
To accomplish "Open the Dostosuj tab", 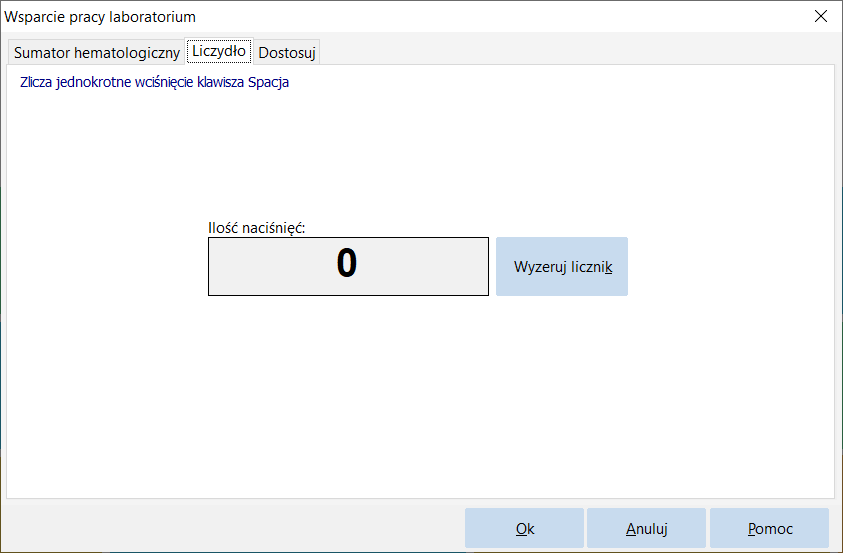I will point(287,53).
